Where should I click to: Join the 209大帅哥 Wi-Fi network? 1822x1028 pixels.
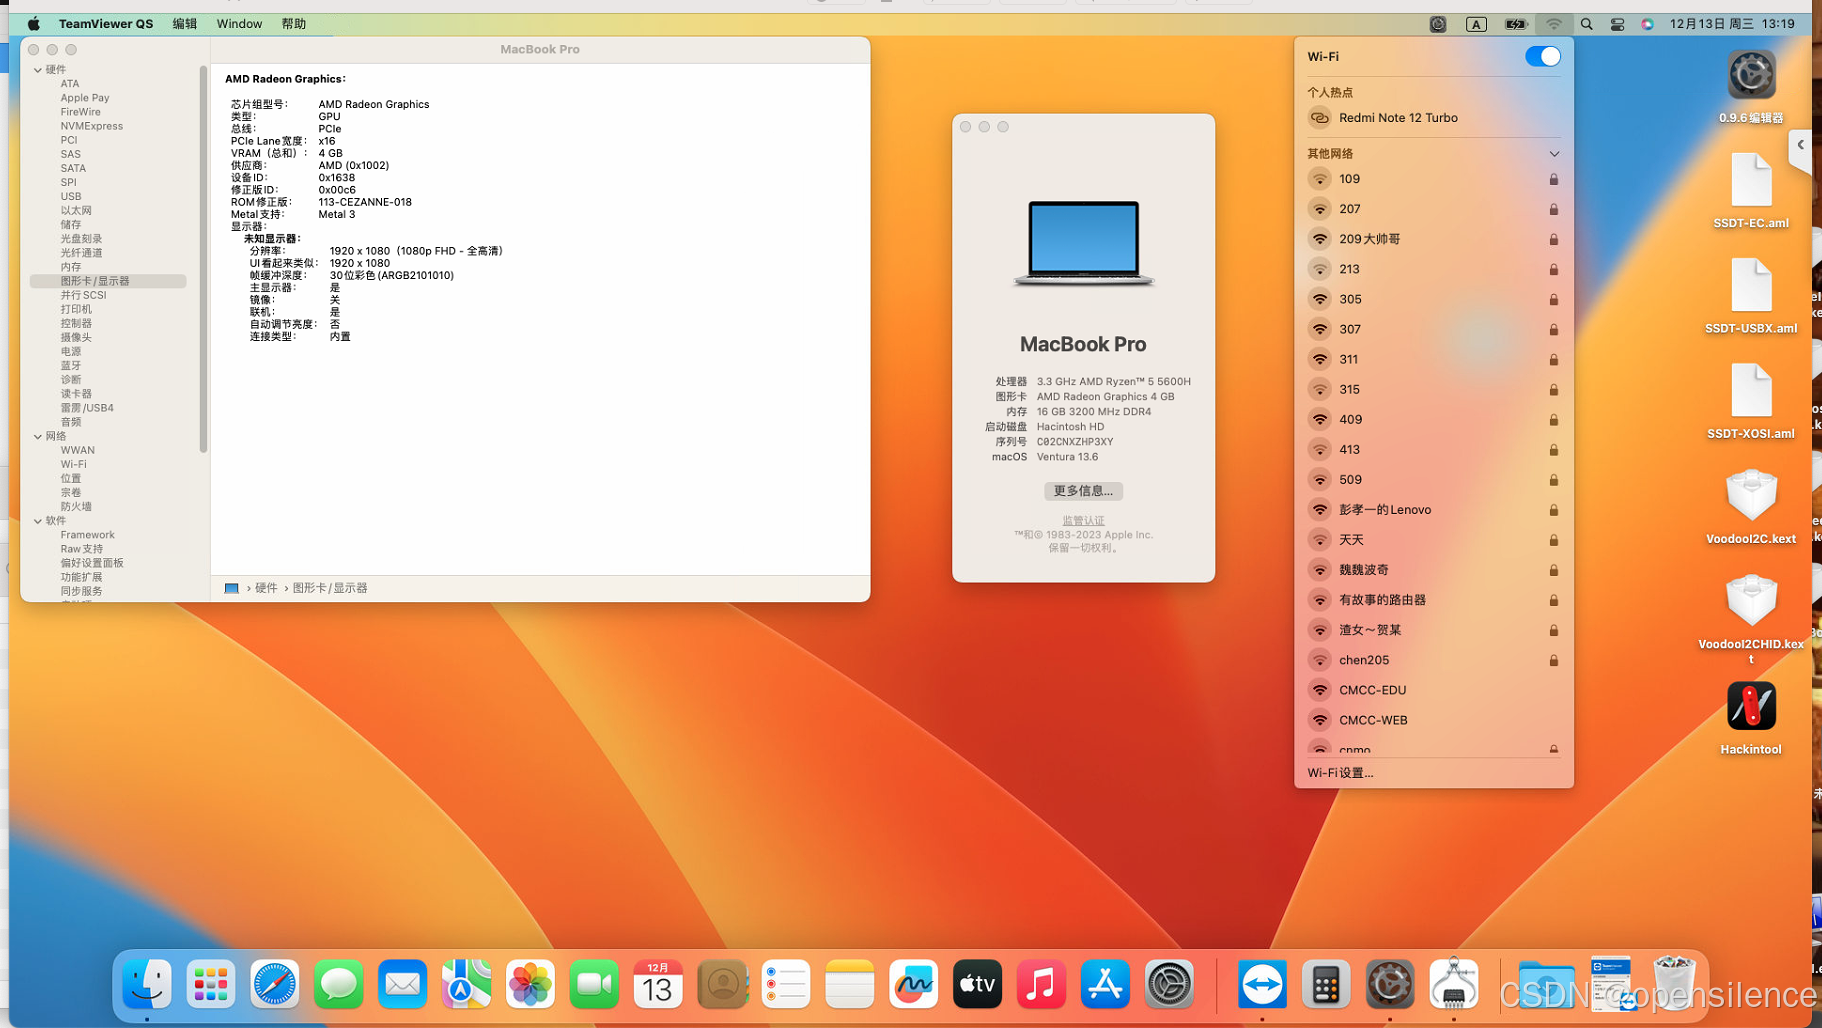pos(1433,239)
